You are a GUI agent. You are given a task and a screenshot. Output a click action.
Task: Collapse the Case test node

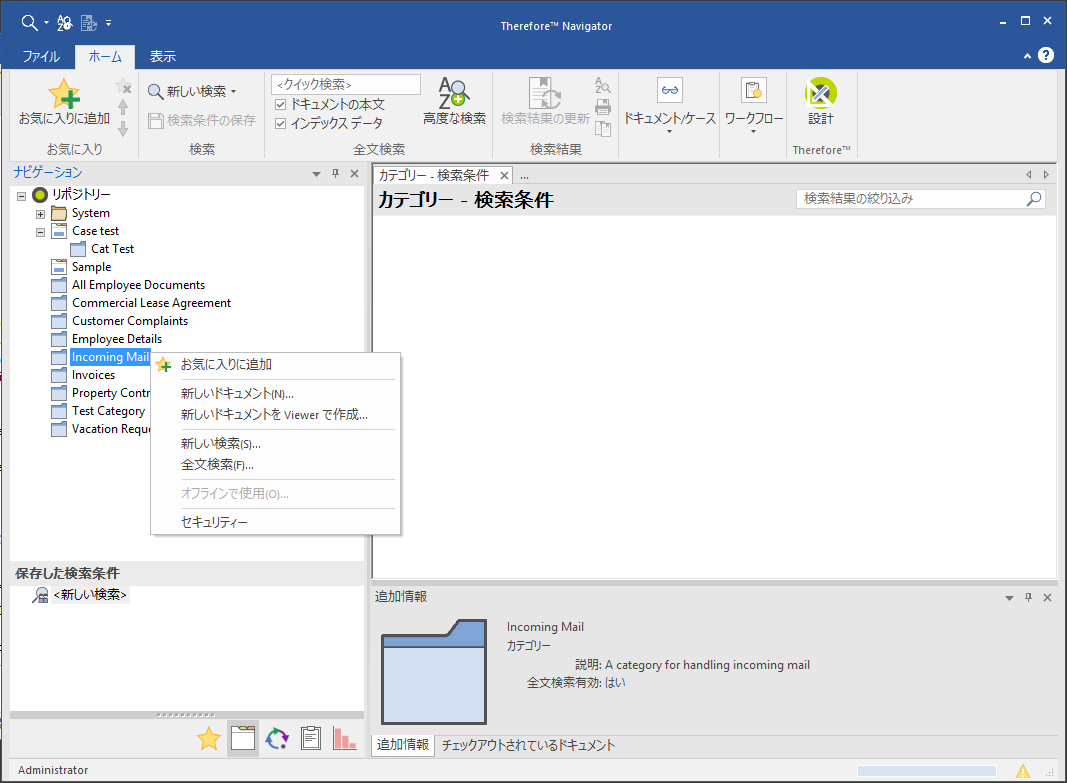tap(40, 232)
